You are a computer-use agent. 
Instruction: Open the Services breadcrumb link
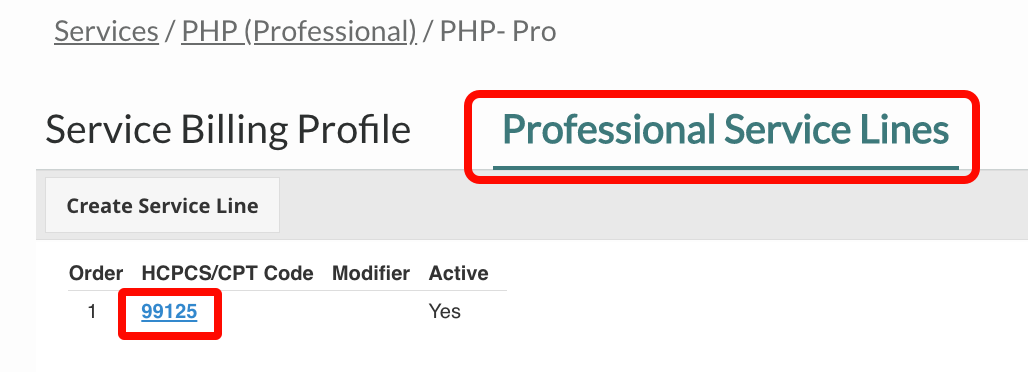pos(106,31)
